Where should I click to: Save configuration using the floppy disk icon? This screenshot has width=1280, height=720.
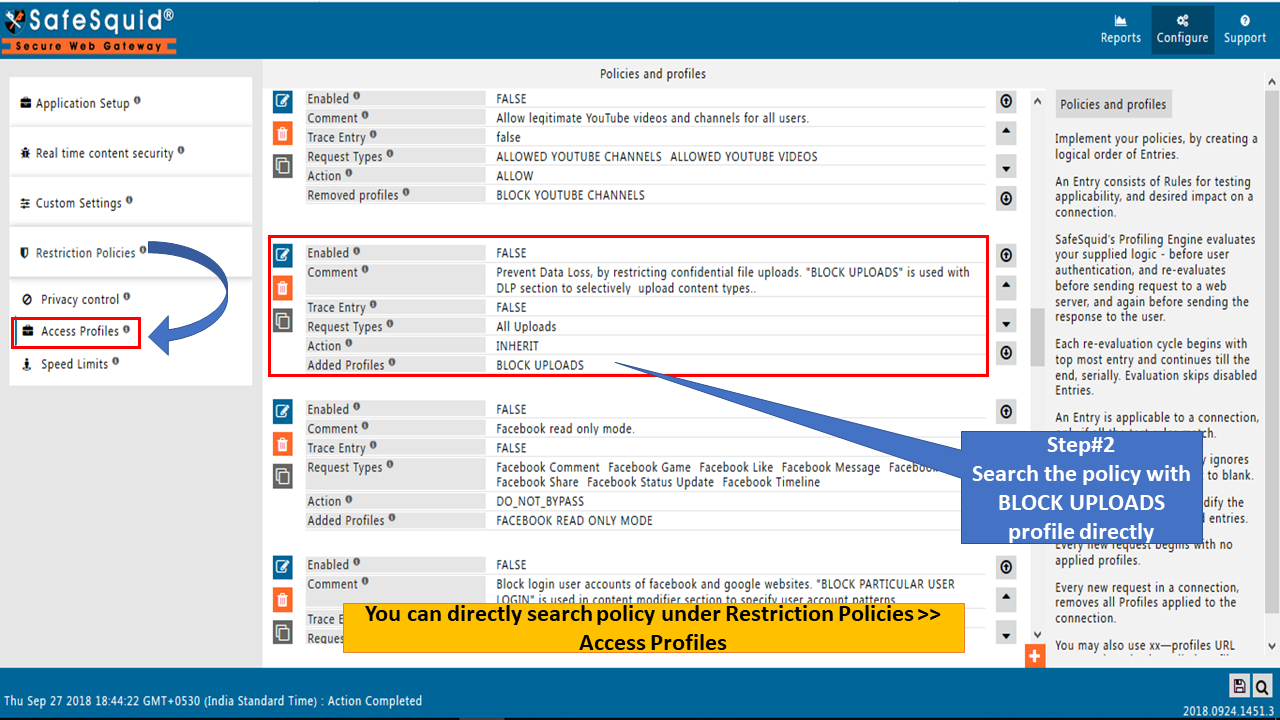(x=1240, y=685)
